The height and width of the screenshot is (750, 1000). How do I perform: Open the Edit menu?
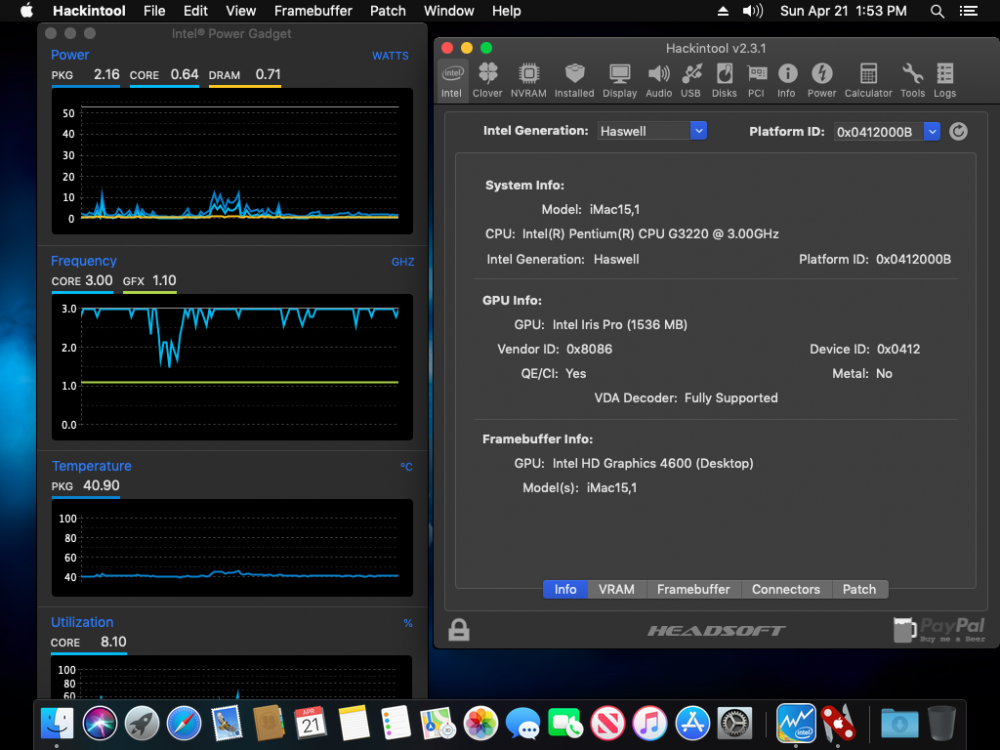pos(195,11)
